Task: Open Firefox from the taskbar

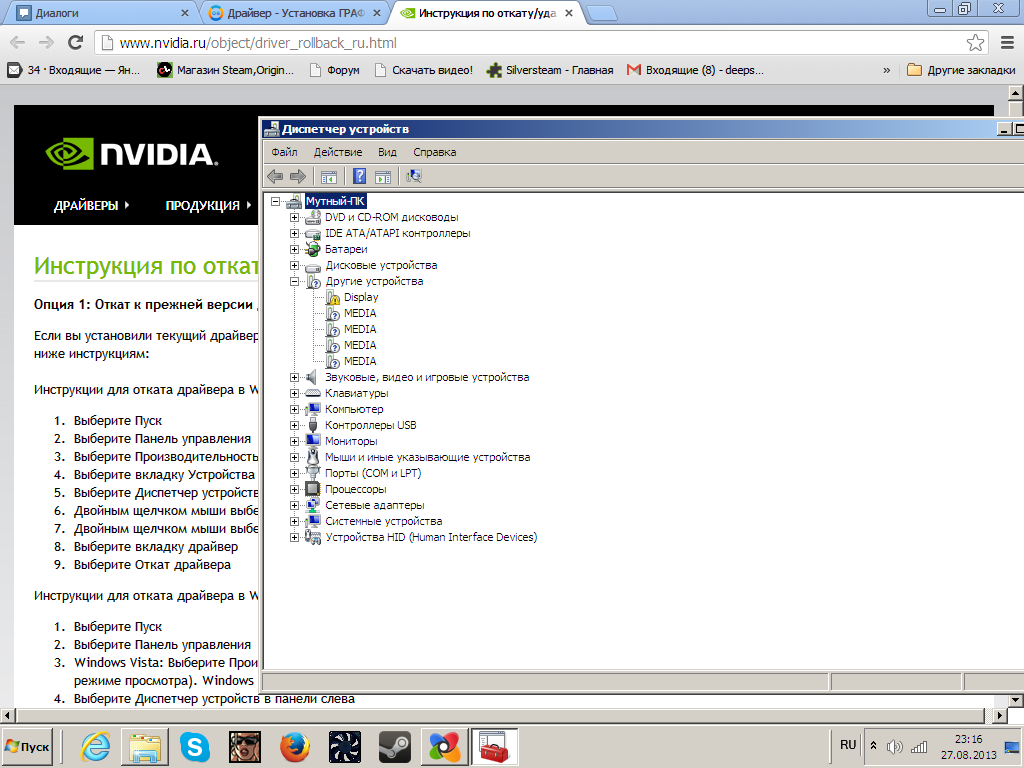Action: (x=295, y=746)
